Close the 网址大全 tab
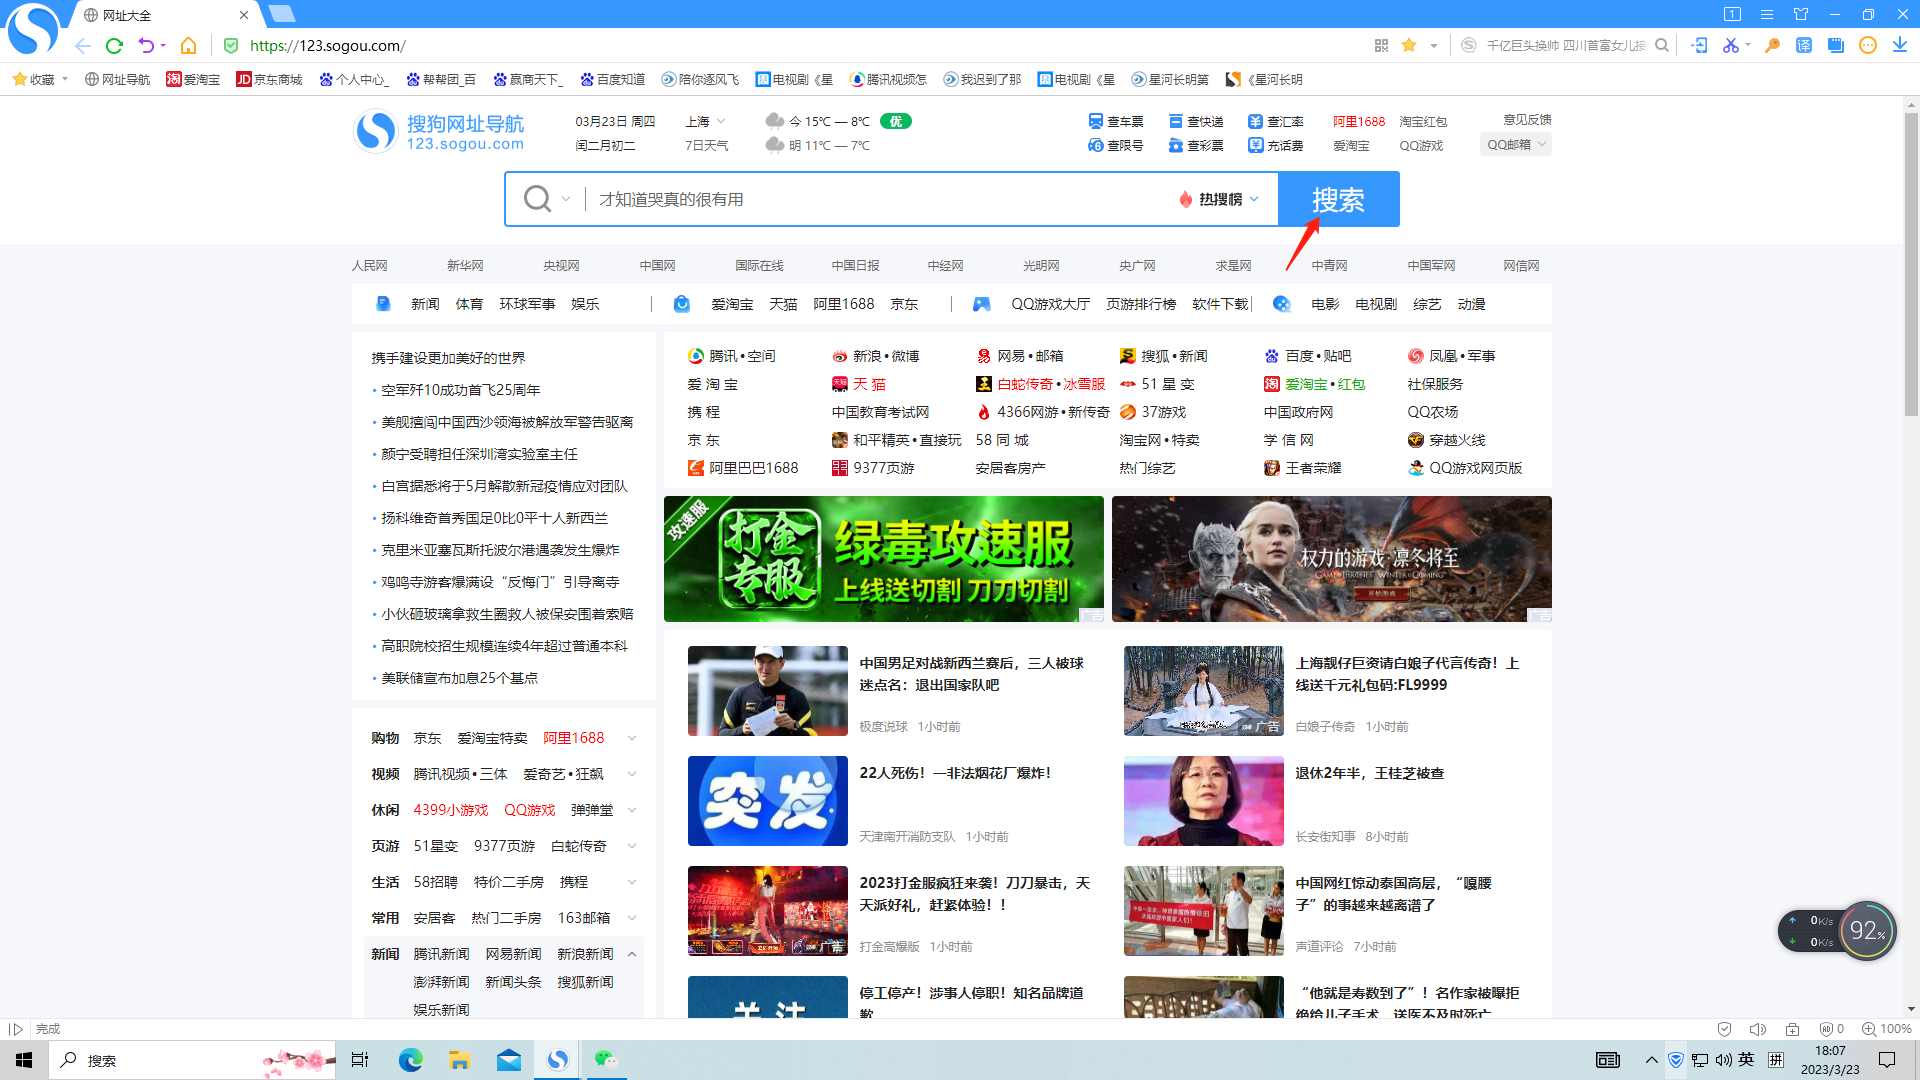1920x1080 pixels. tap(244, 15)
